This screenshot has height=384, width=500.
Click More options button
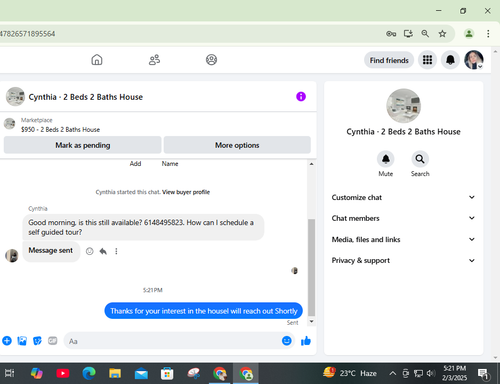pos(237,145)
